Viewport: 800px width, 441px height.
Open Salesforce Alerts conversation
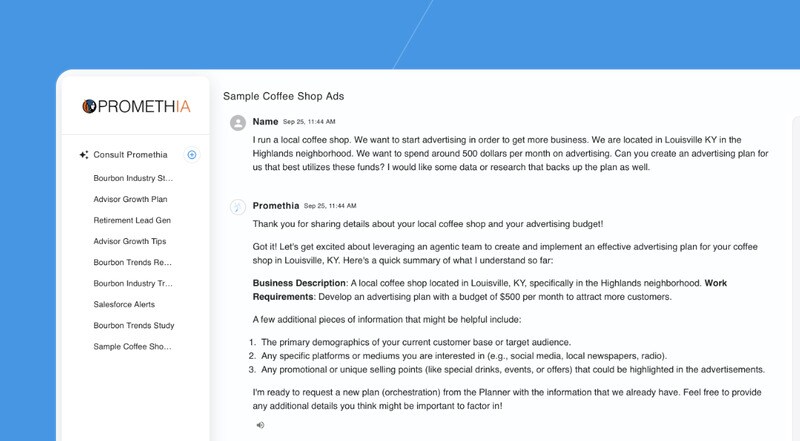pos(124,304)
